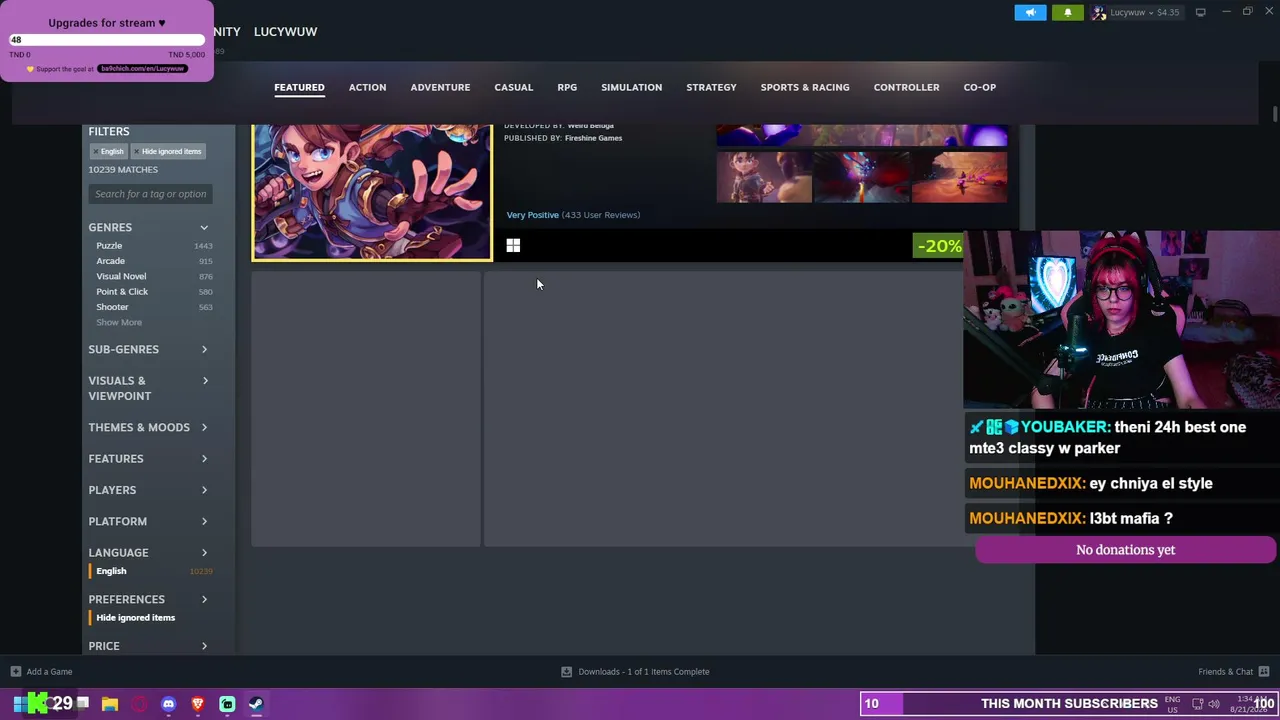Open the Downloads status text
The width and height of the screenshot is (1280, 720).
(x=644, y=672)
